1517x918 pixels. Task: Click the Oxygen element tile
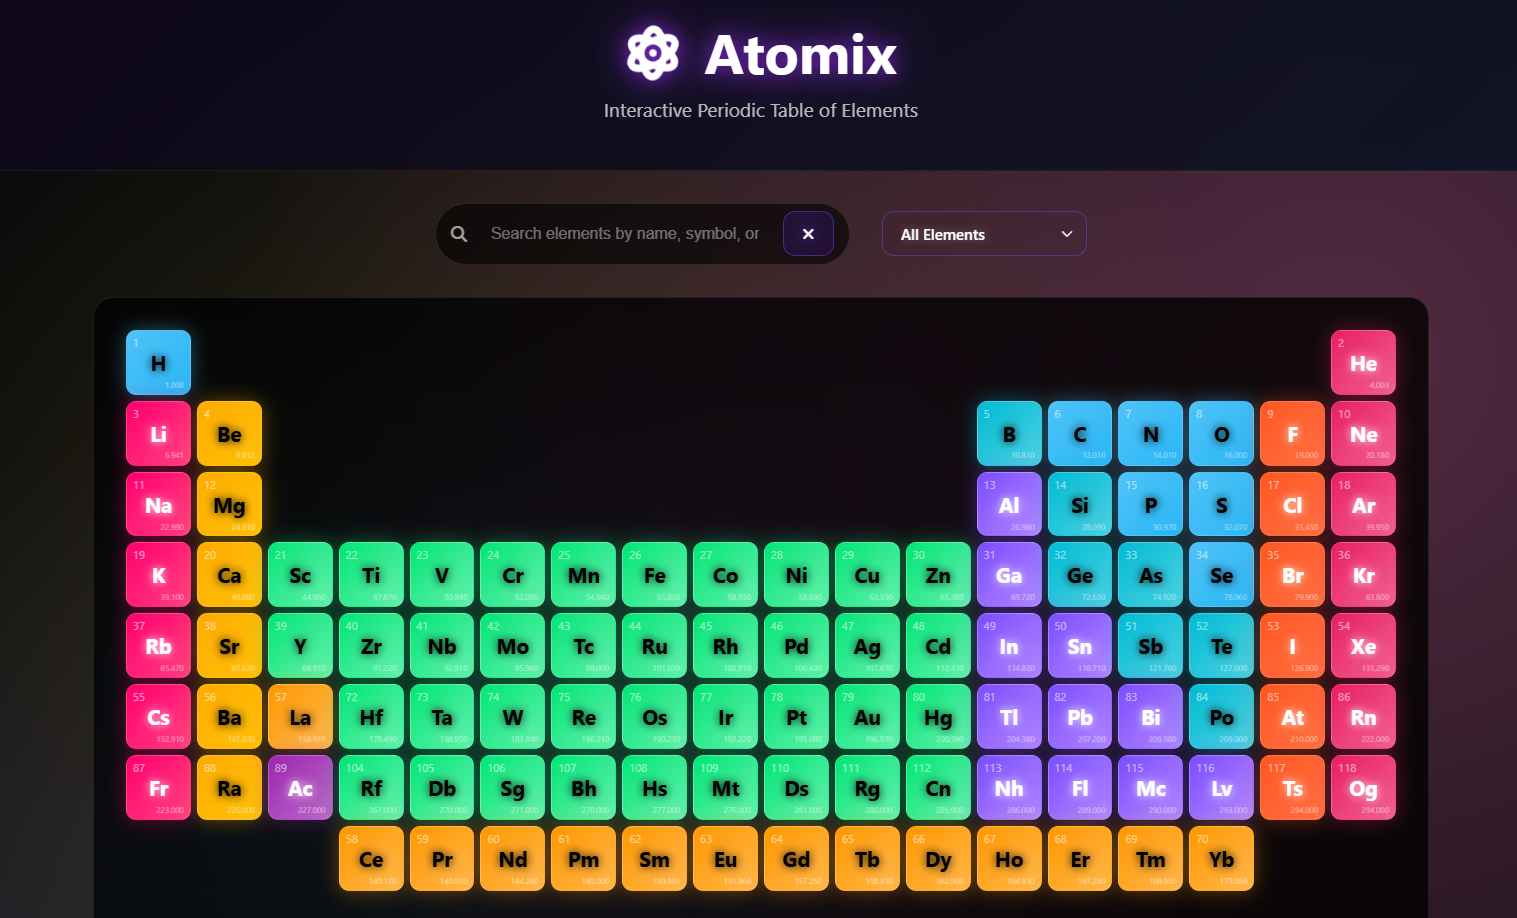click(1221, 433)
